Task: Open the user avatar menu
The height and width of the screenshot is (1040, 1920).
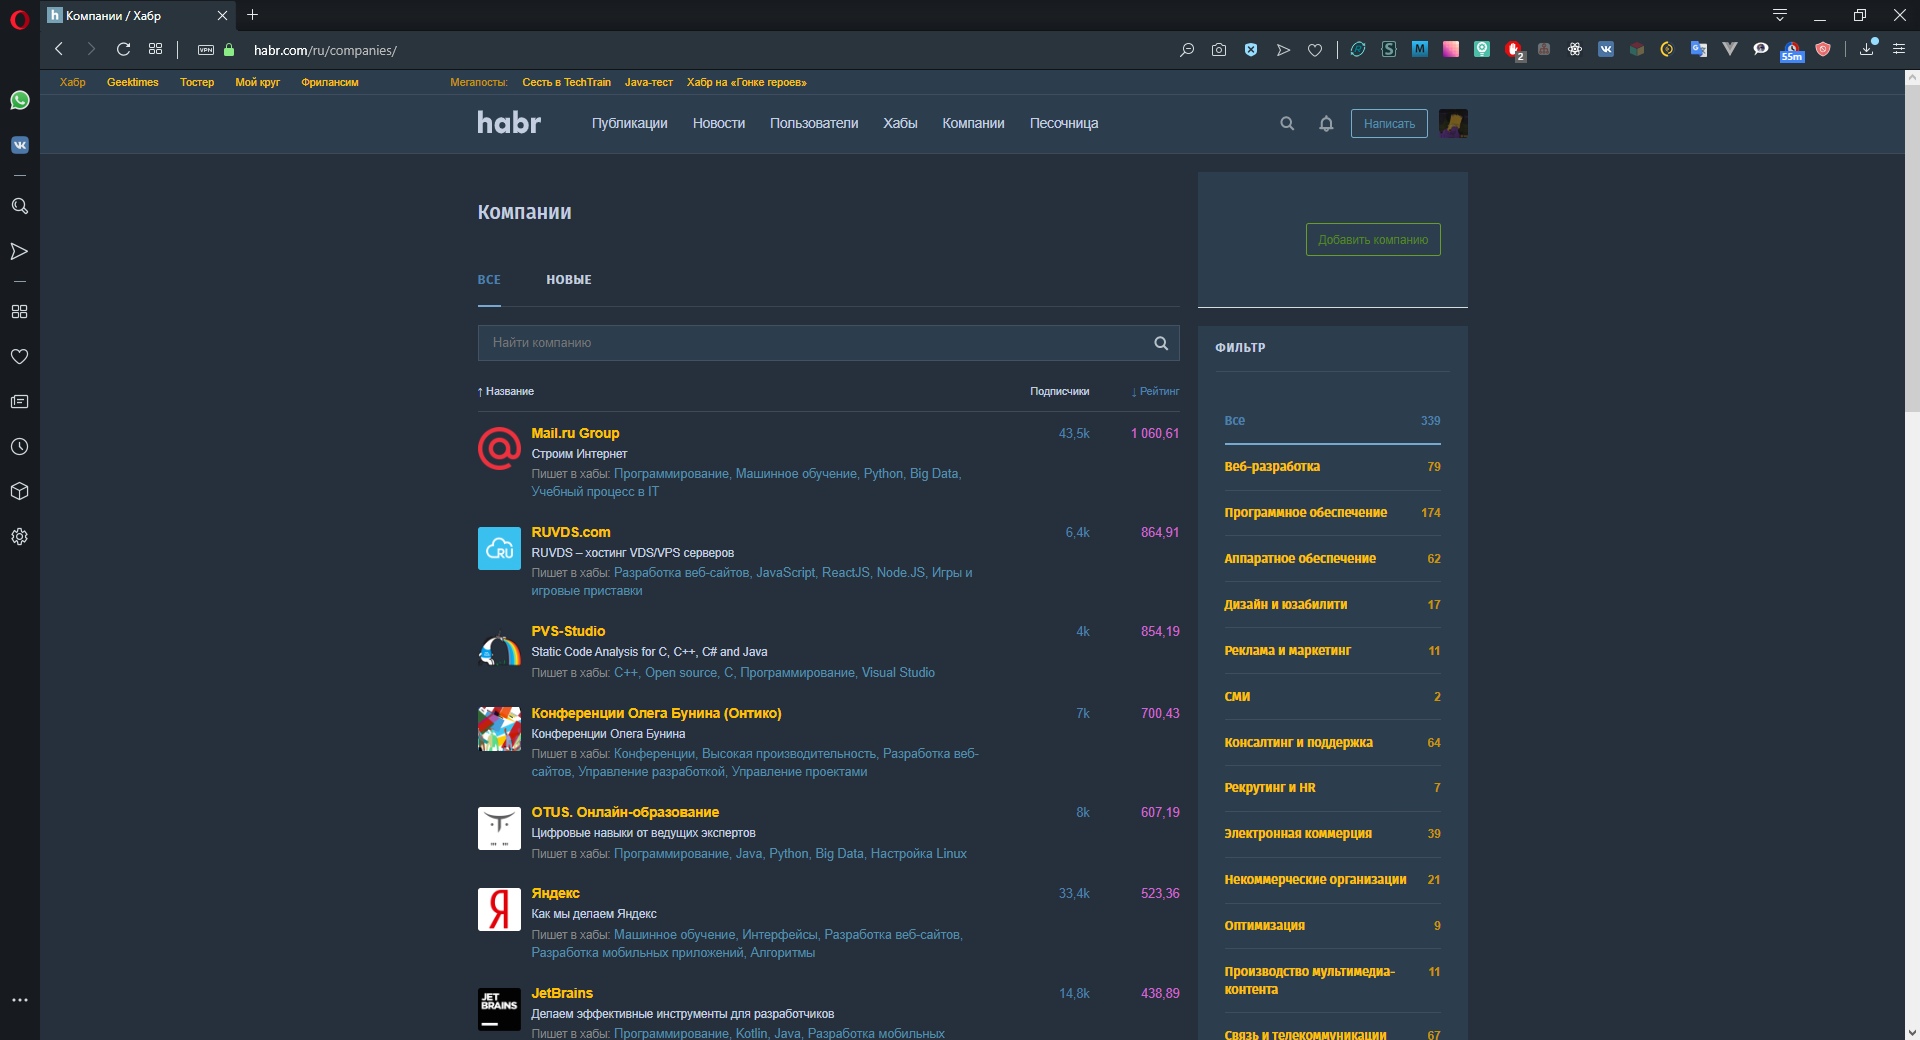Action: pos(1453,123)
